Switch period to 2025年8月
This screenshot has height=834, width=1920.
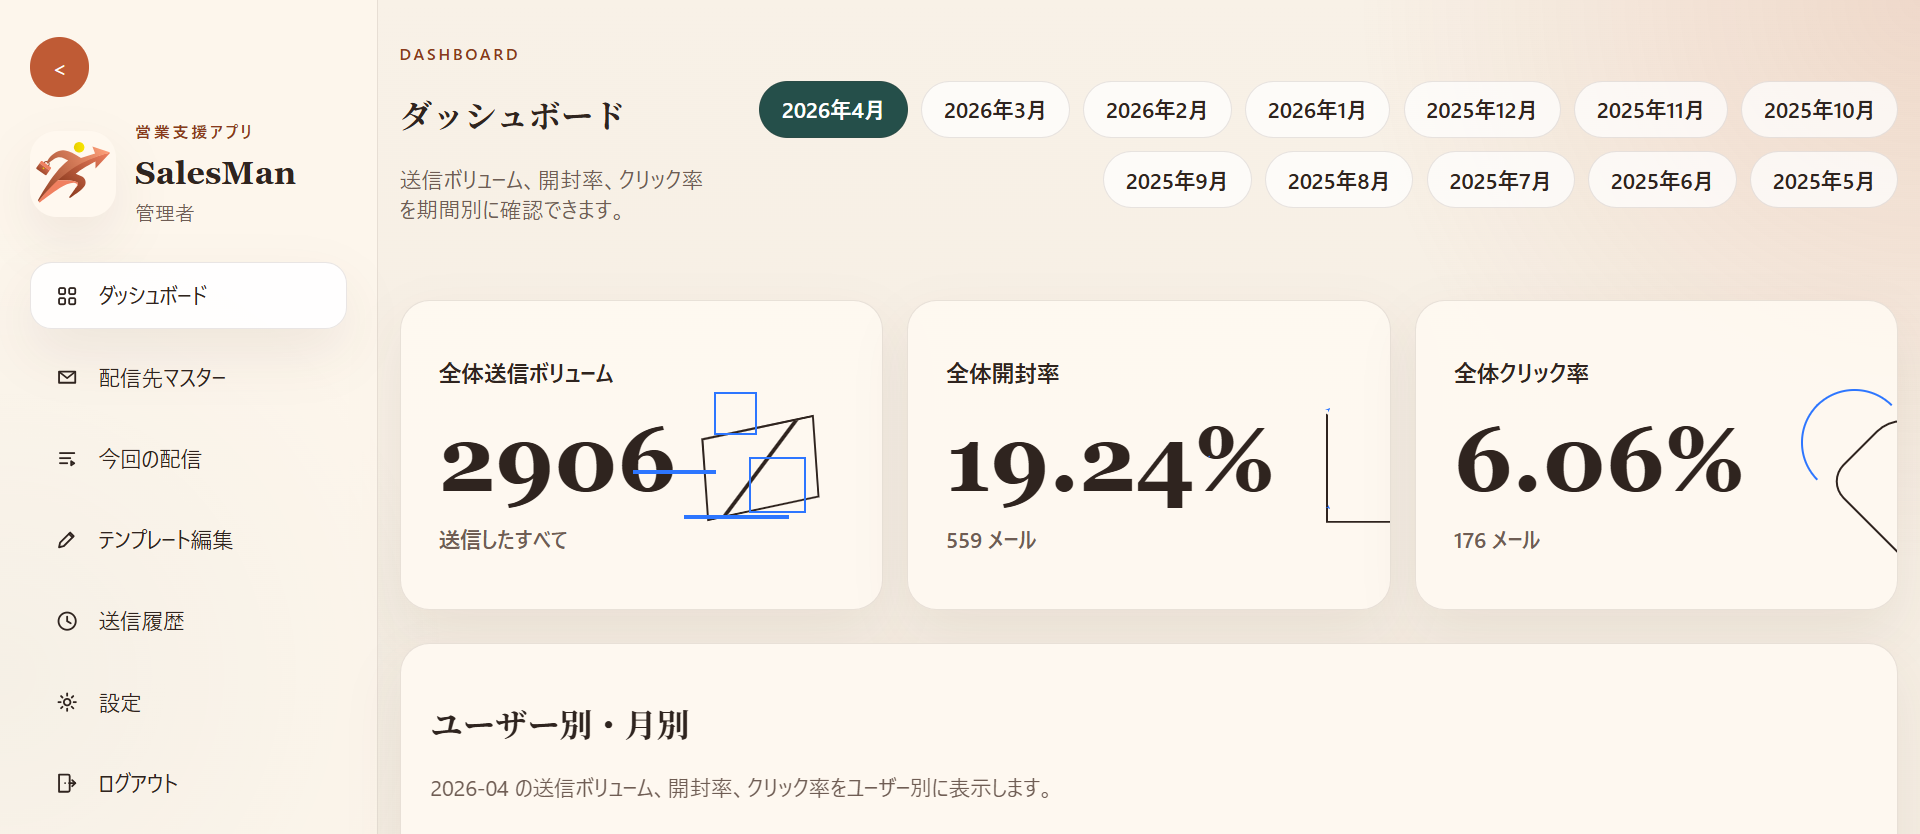[1339, 181]
